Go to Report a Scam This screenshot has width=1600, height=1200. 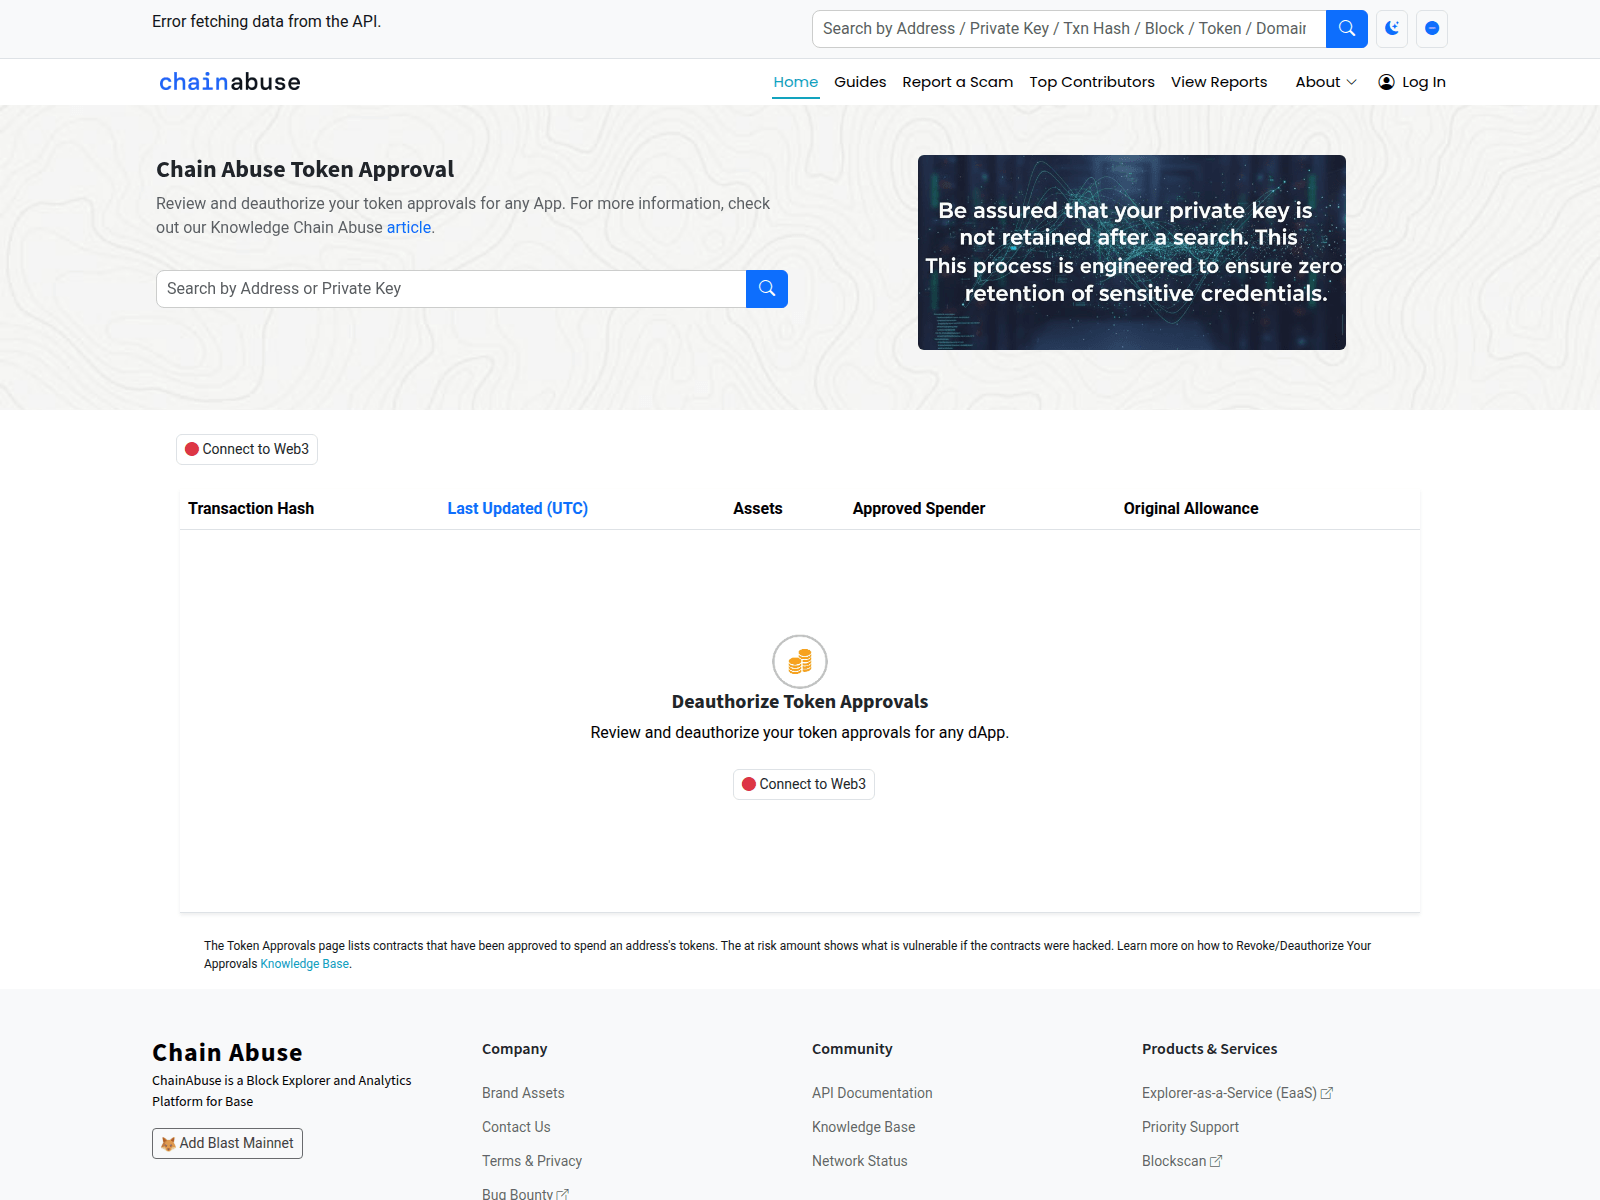pyautogui.click(x=957, y=82)
